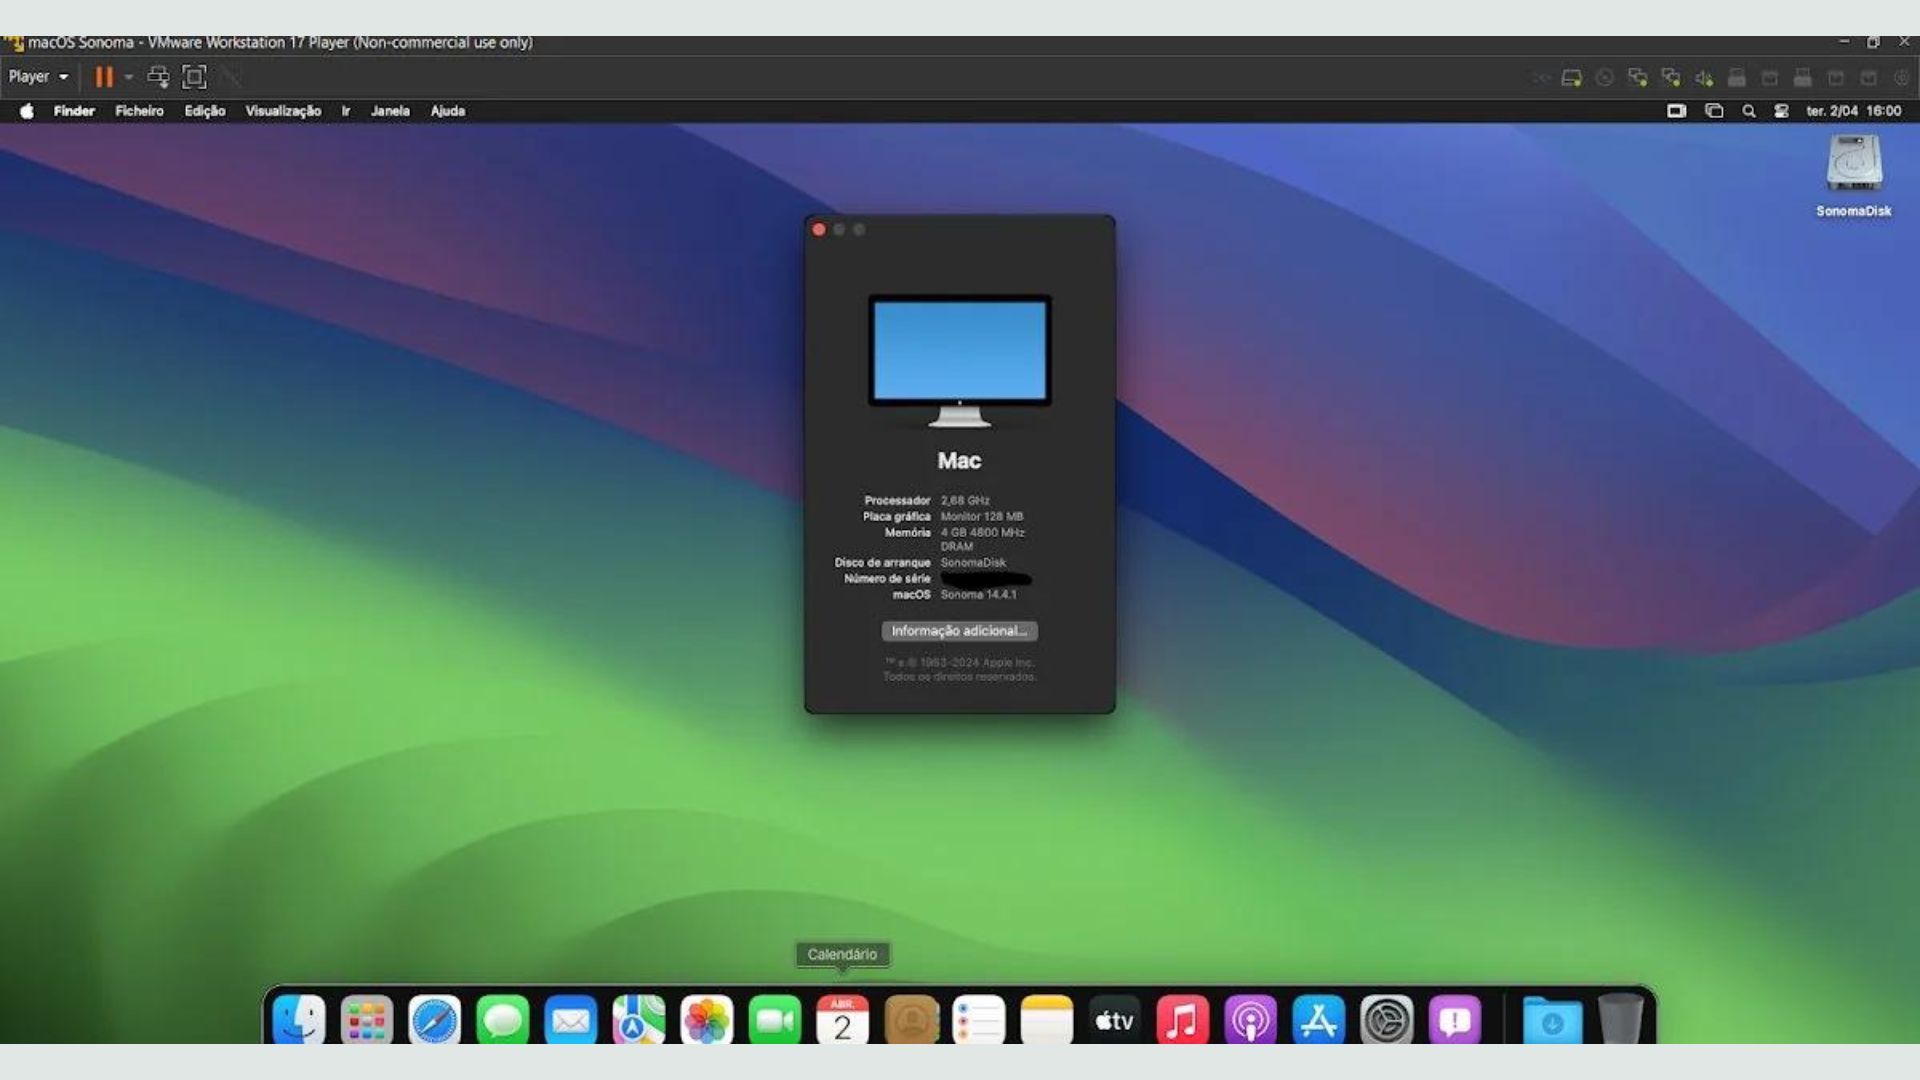Open Feedback Assistant from the Dock
1920x1080 pixels.
click(x=1455, y=1020)
